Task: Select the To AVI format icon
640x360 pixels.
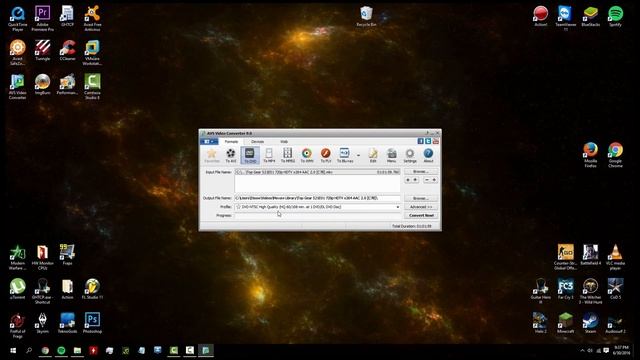Action: click(x=231, y=155)
